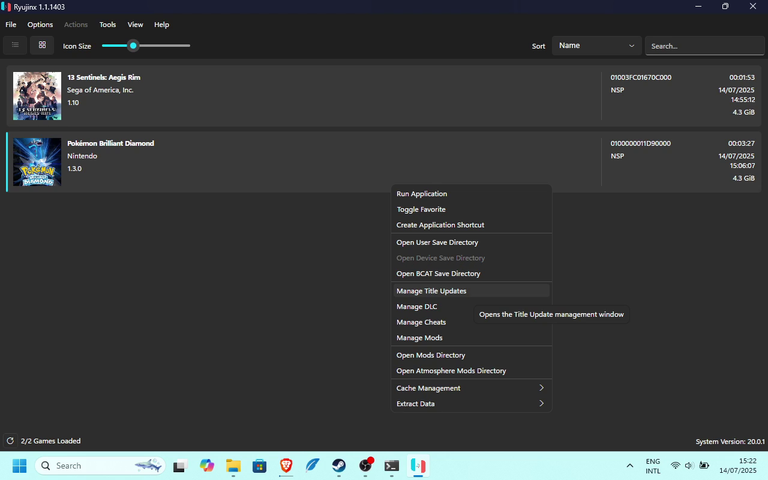The height and width of the screenshot is (480, 768).
Task: Open the Wi-Fi network tray icon
Action: click(x=675, y=466)
